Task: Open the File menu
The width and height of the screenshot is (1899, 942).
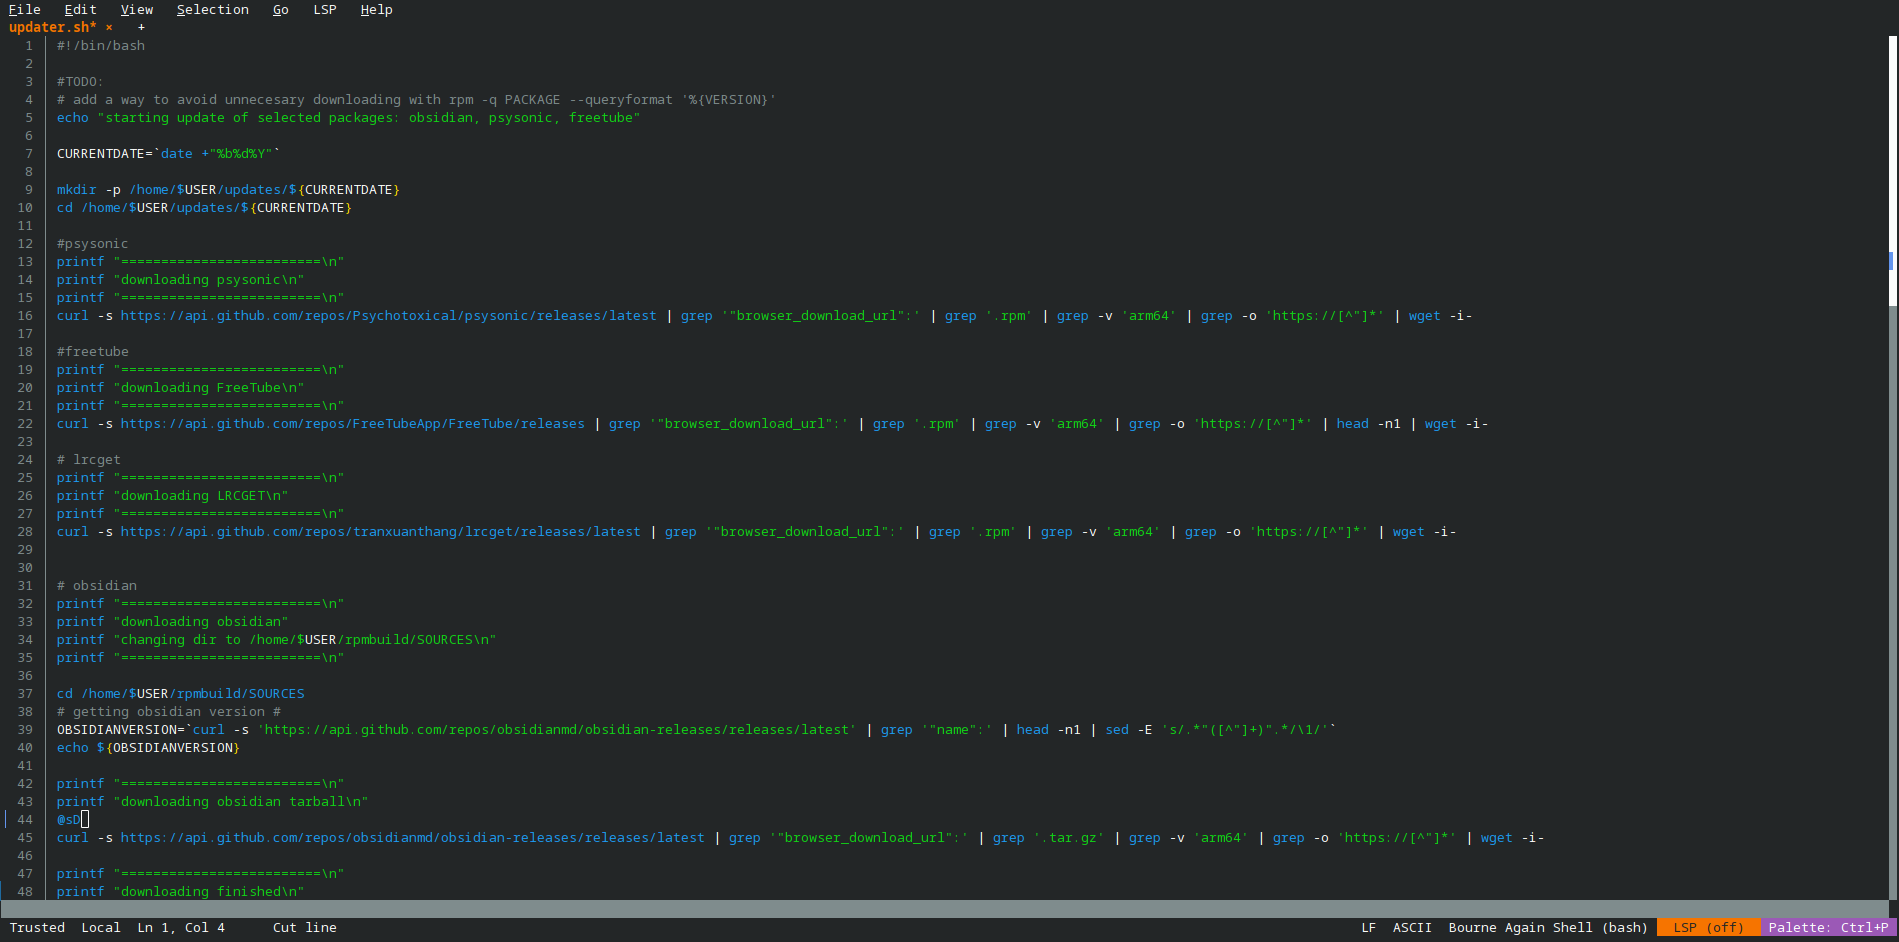Action: click(25, 9)
